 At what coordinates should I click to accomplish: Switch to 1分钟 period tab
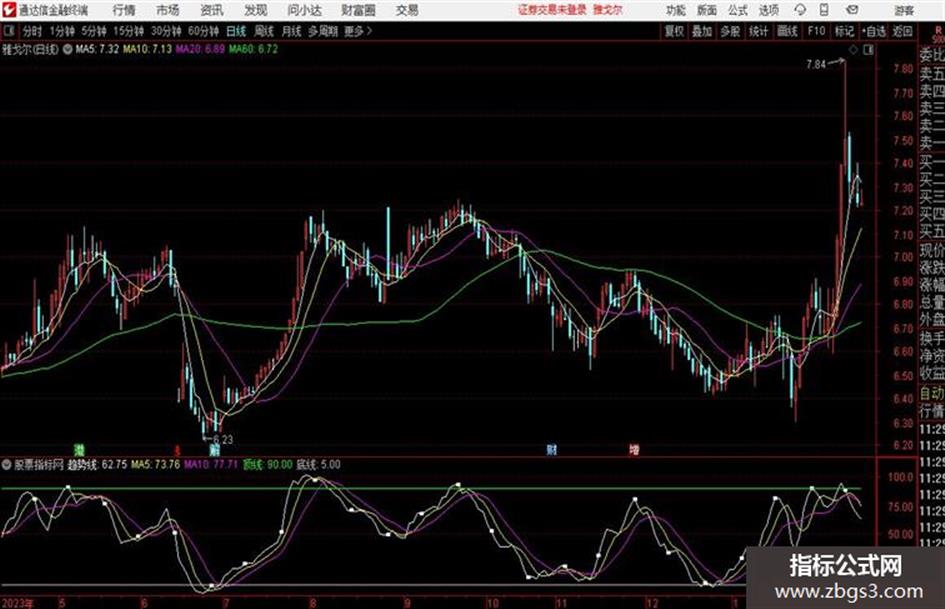tap(61, 31)
